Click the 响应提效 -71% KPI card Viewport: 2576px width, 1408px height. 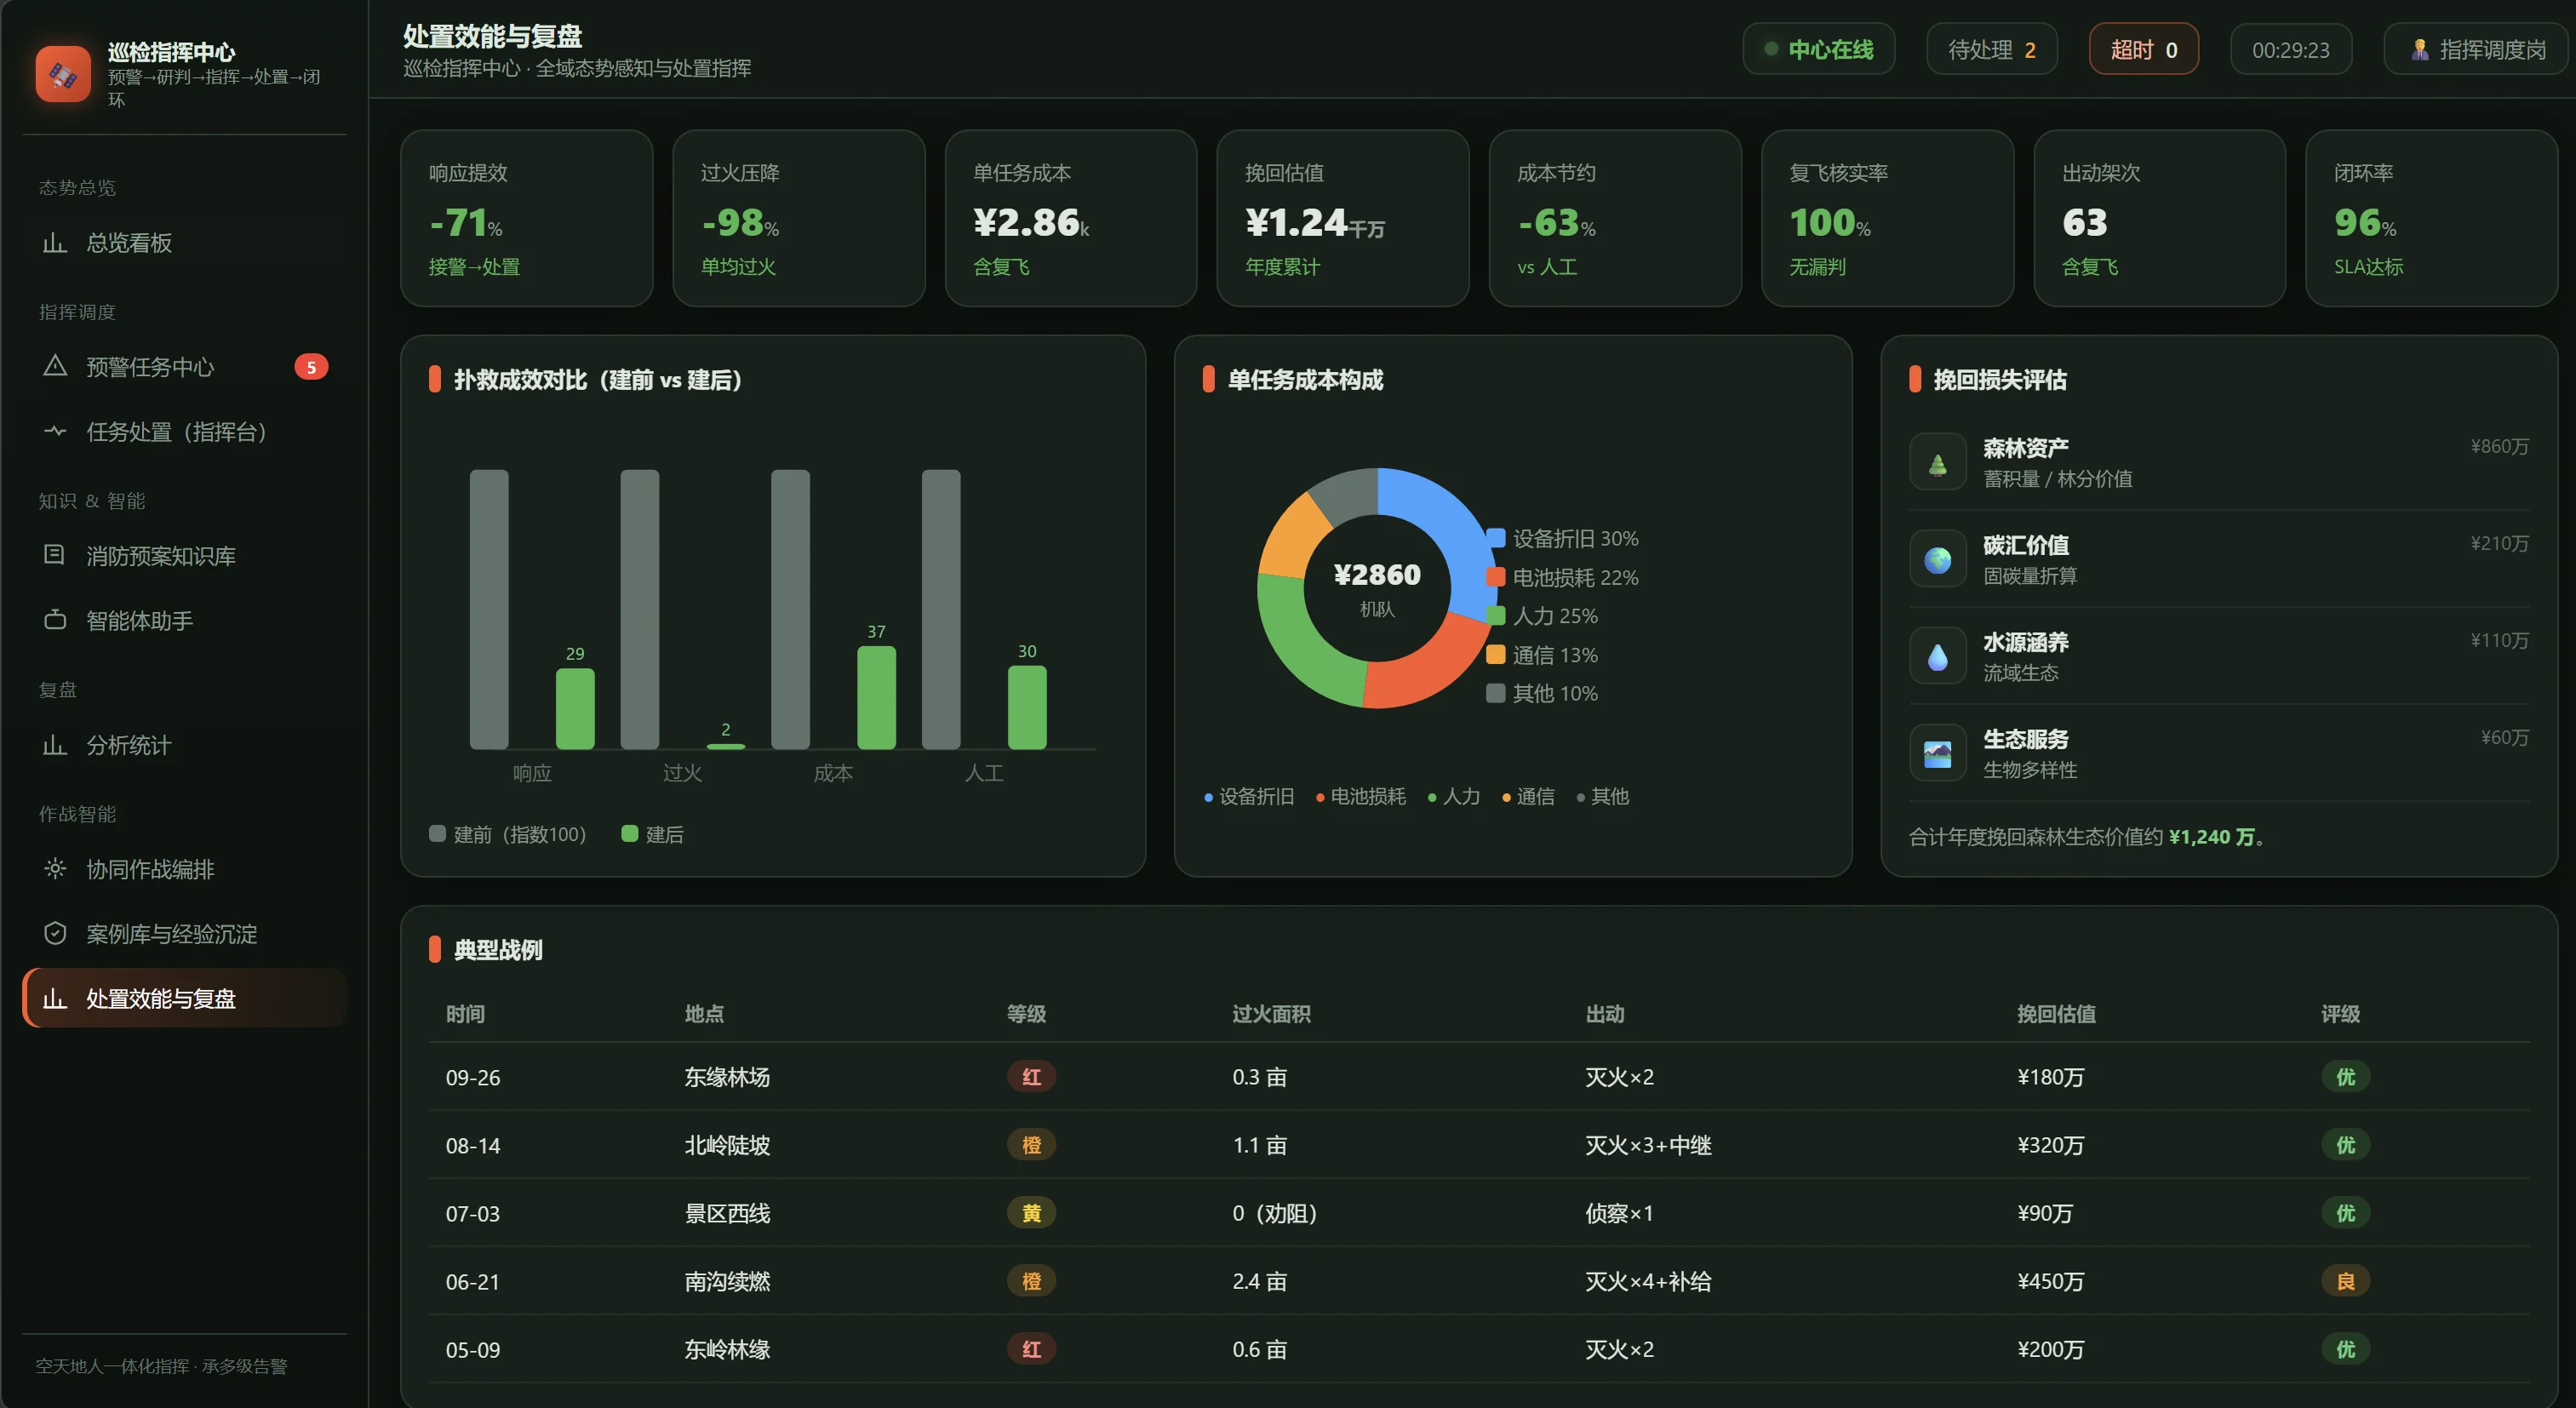(x=527, y=218)
